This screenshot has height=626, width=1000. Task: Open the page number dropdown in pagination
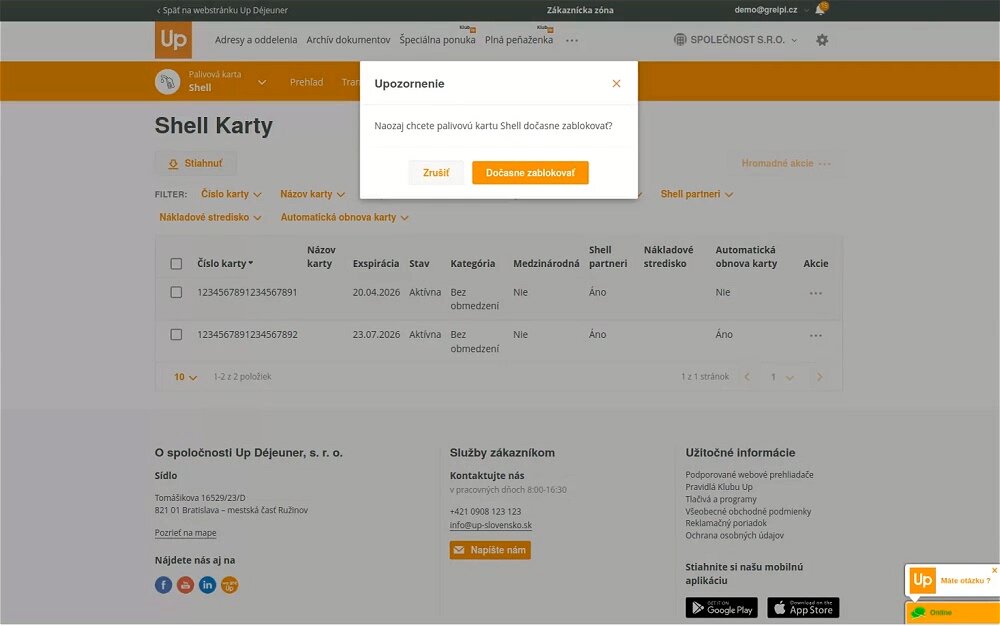(x=781, y=377)
